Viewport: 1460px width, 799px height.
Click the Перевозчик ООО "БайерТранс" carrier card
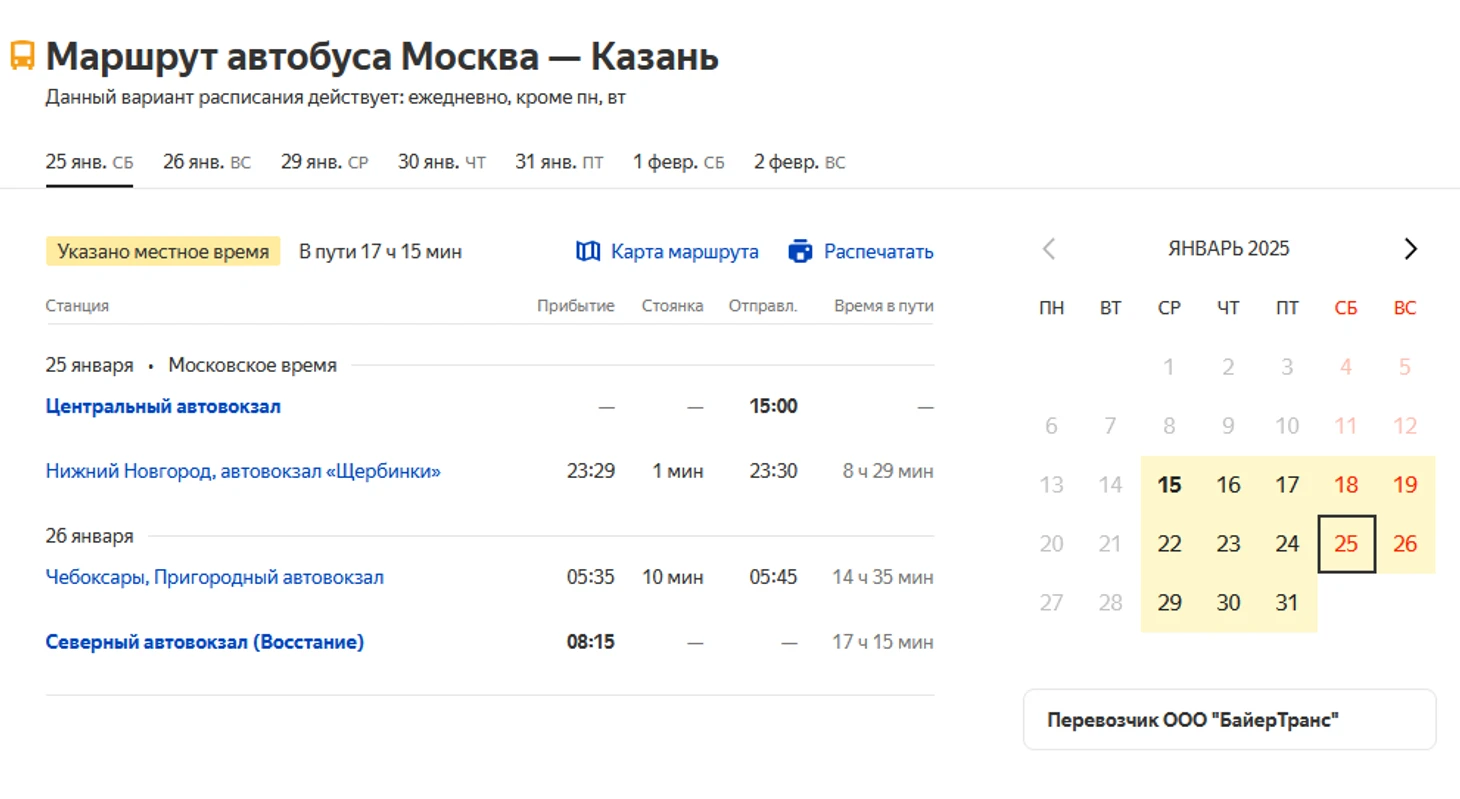(1229, 720)
